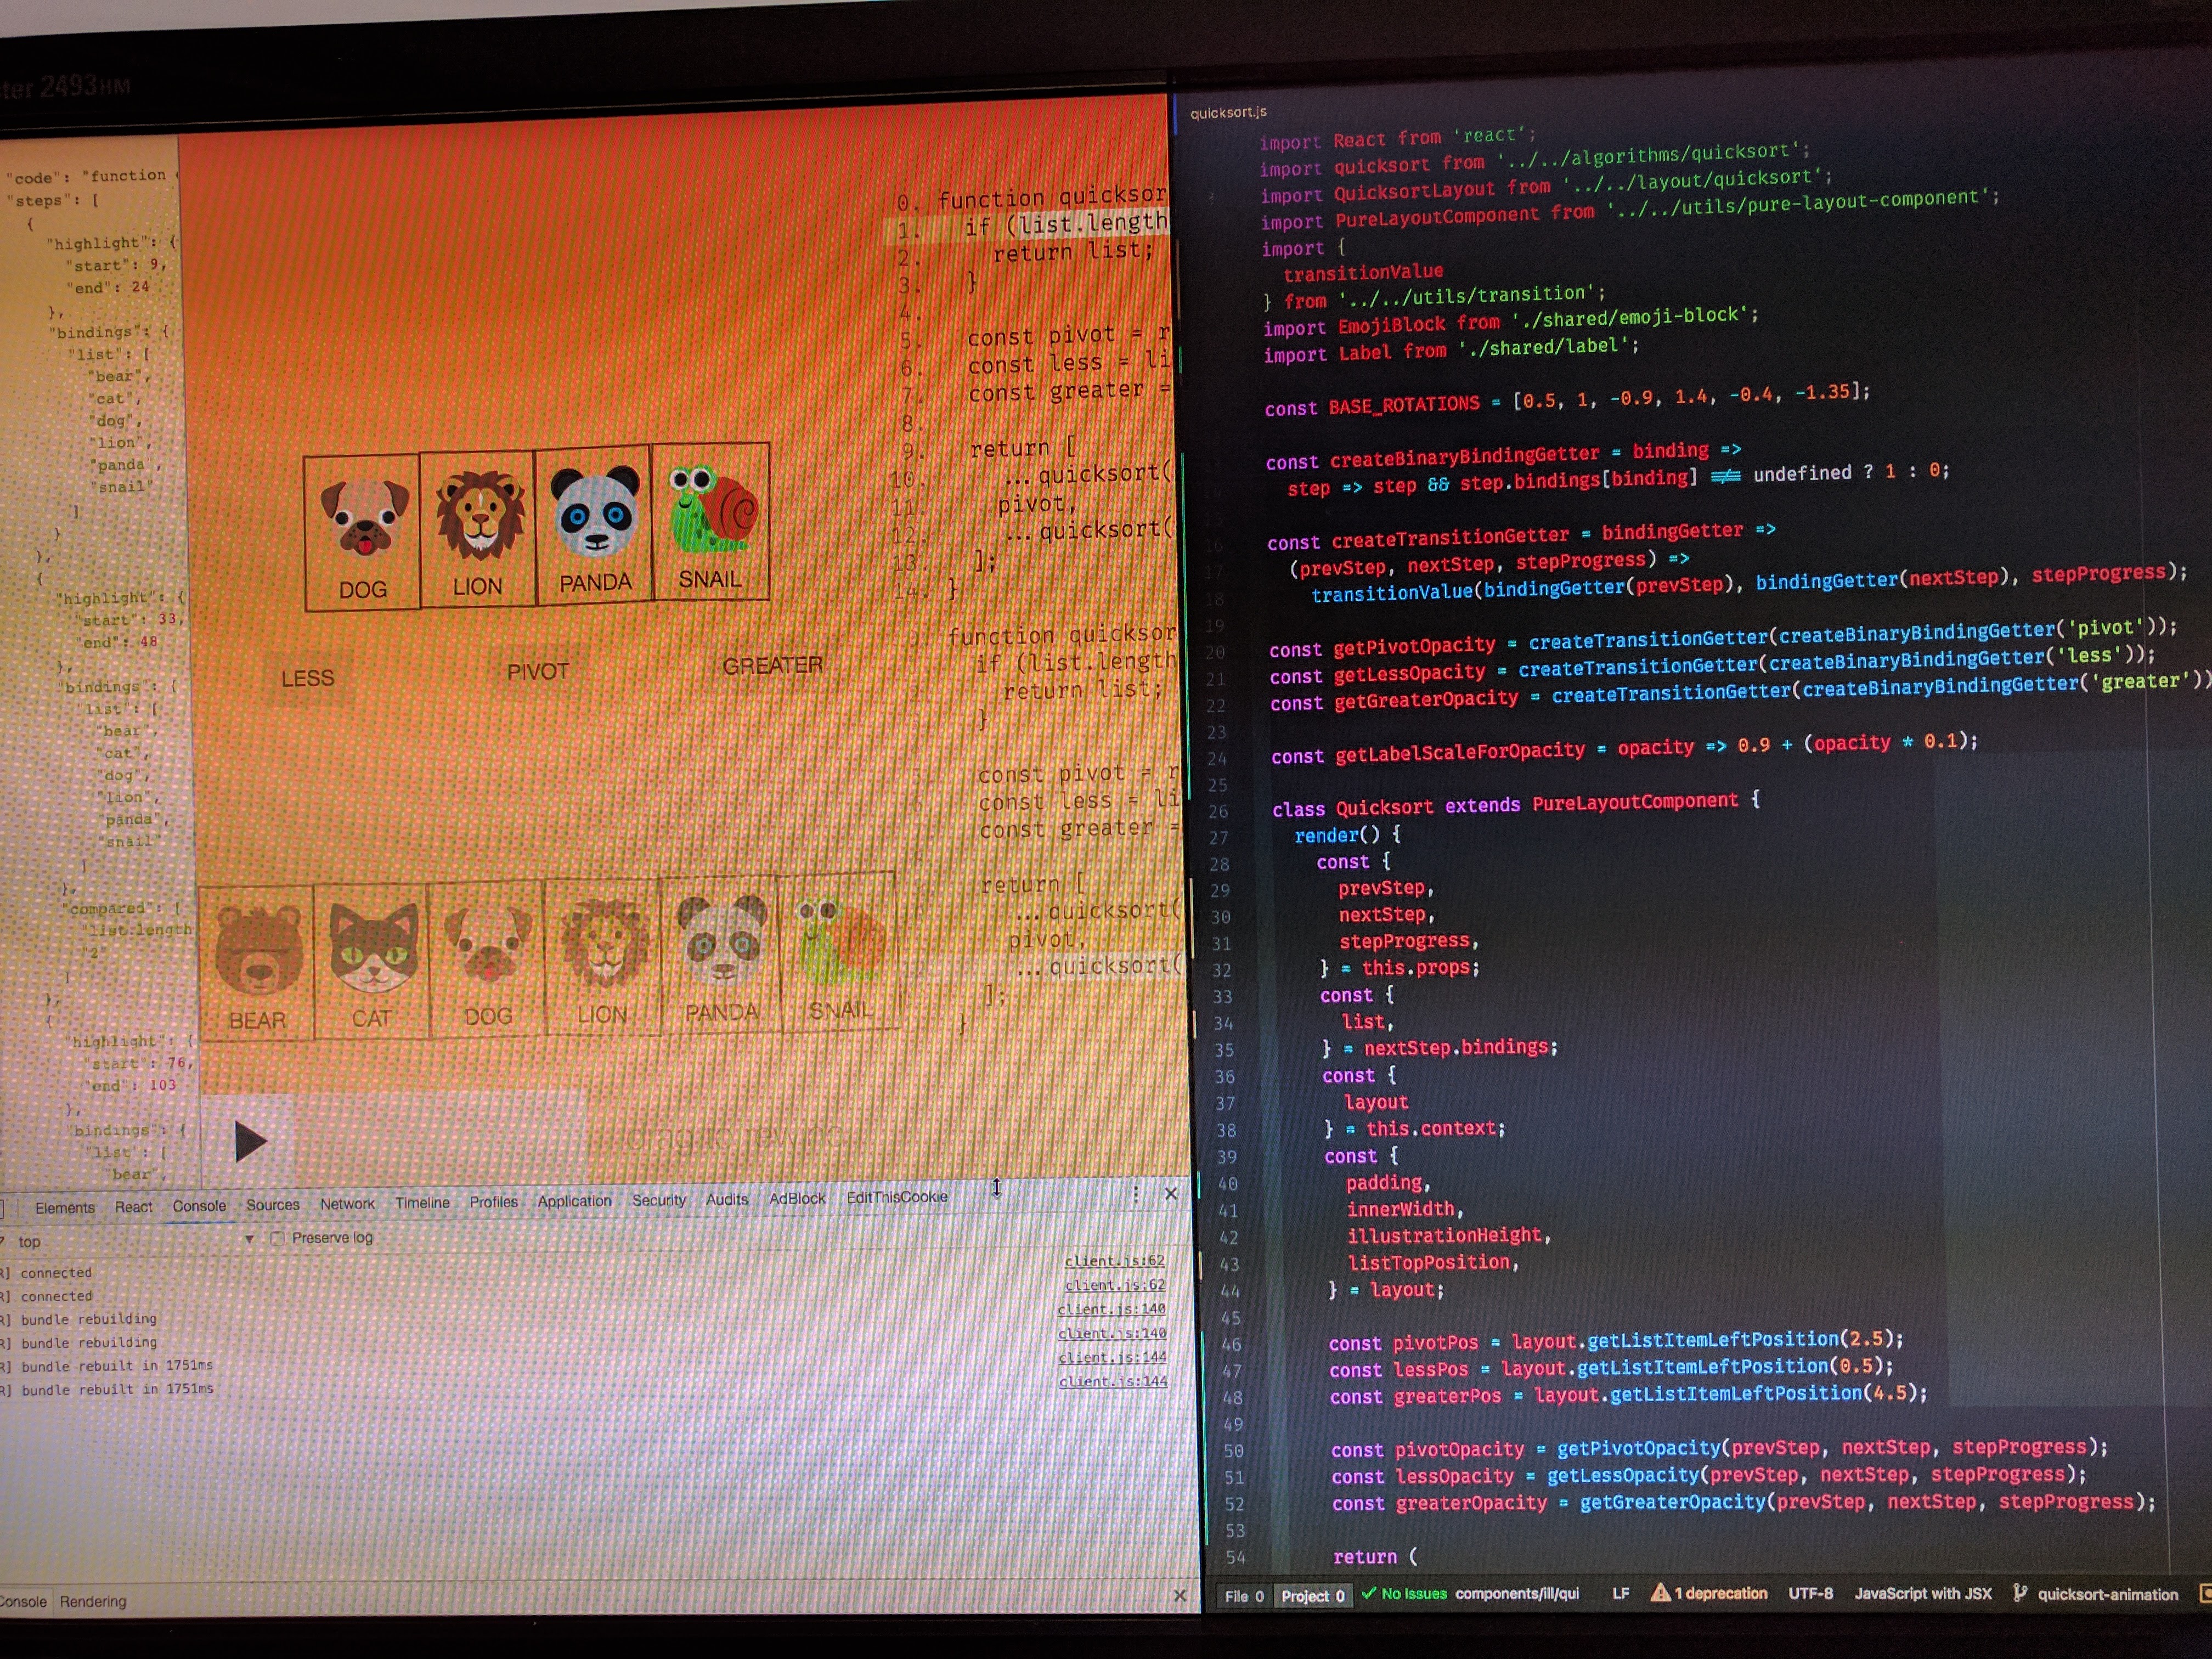Click the quicksort-animation branch name
Viewport: 2212px width, 1659px height.
tap(2108, 1594)
